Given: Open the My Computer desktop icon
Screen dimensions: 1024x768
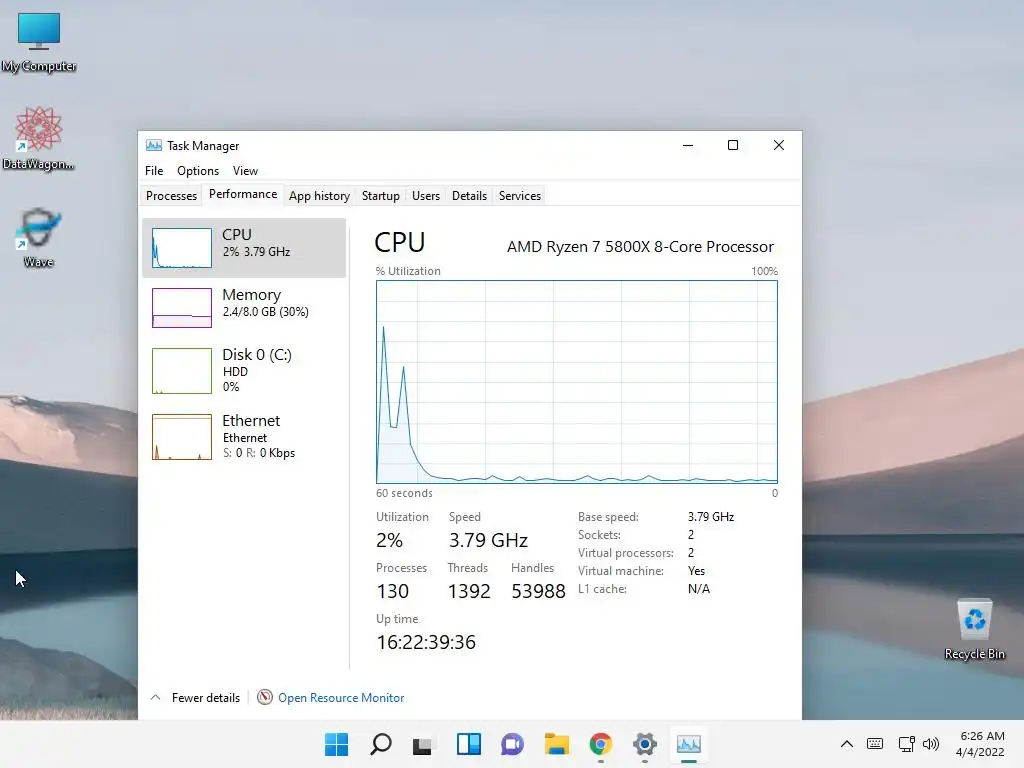Looking at the screenshot, I should click(x=39, y=42).
